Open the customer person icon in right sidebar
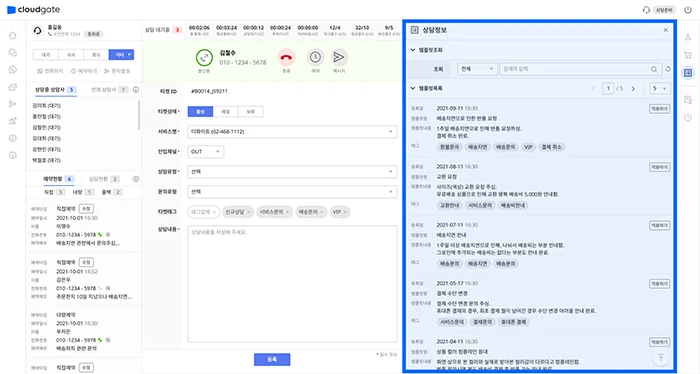Viewport: 700px width, 374px height. coord(688,38)
